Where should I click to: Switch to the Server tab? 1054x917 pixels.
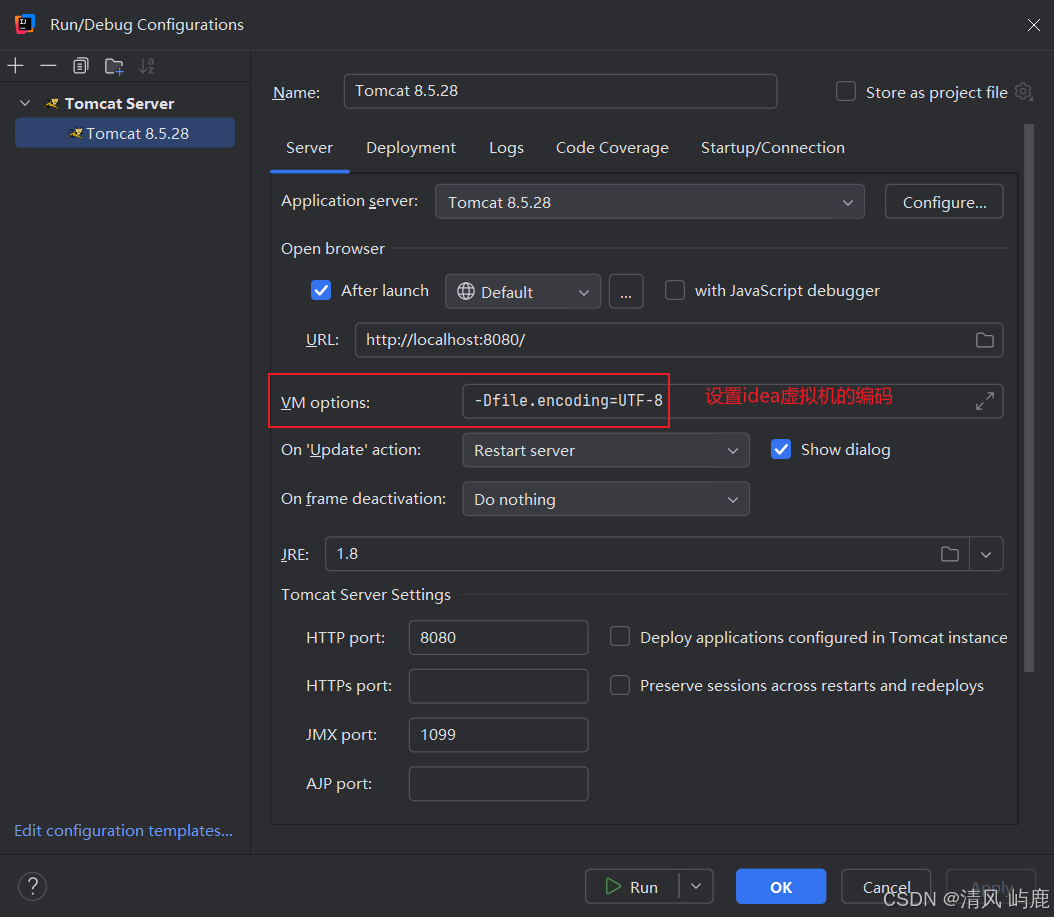coord(309,148)
